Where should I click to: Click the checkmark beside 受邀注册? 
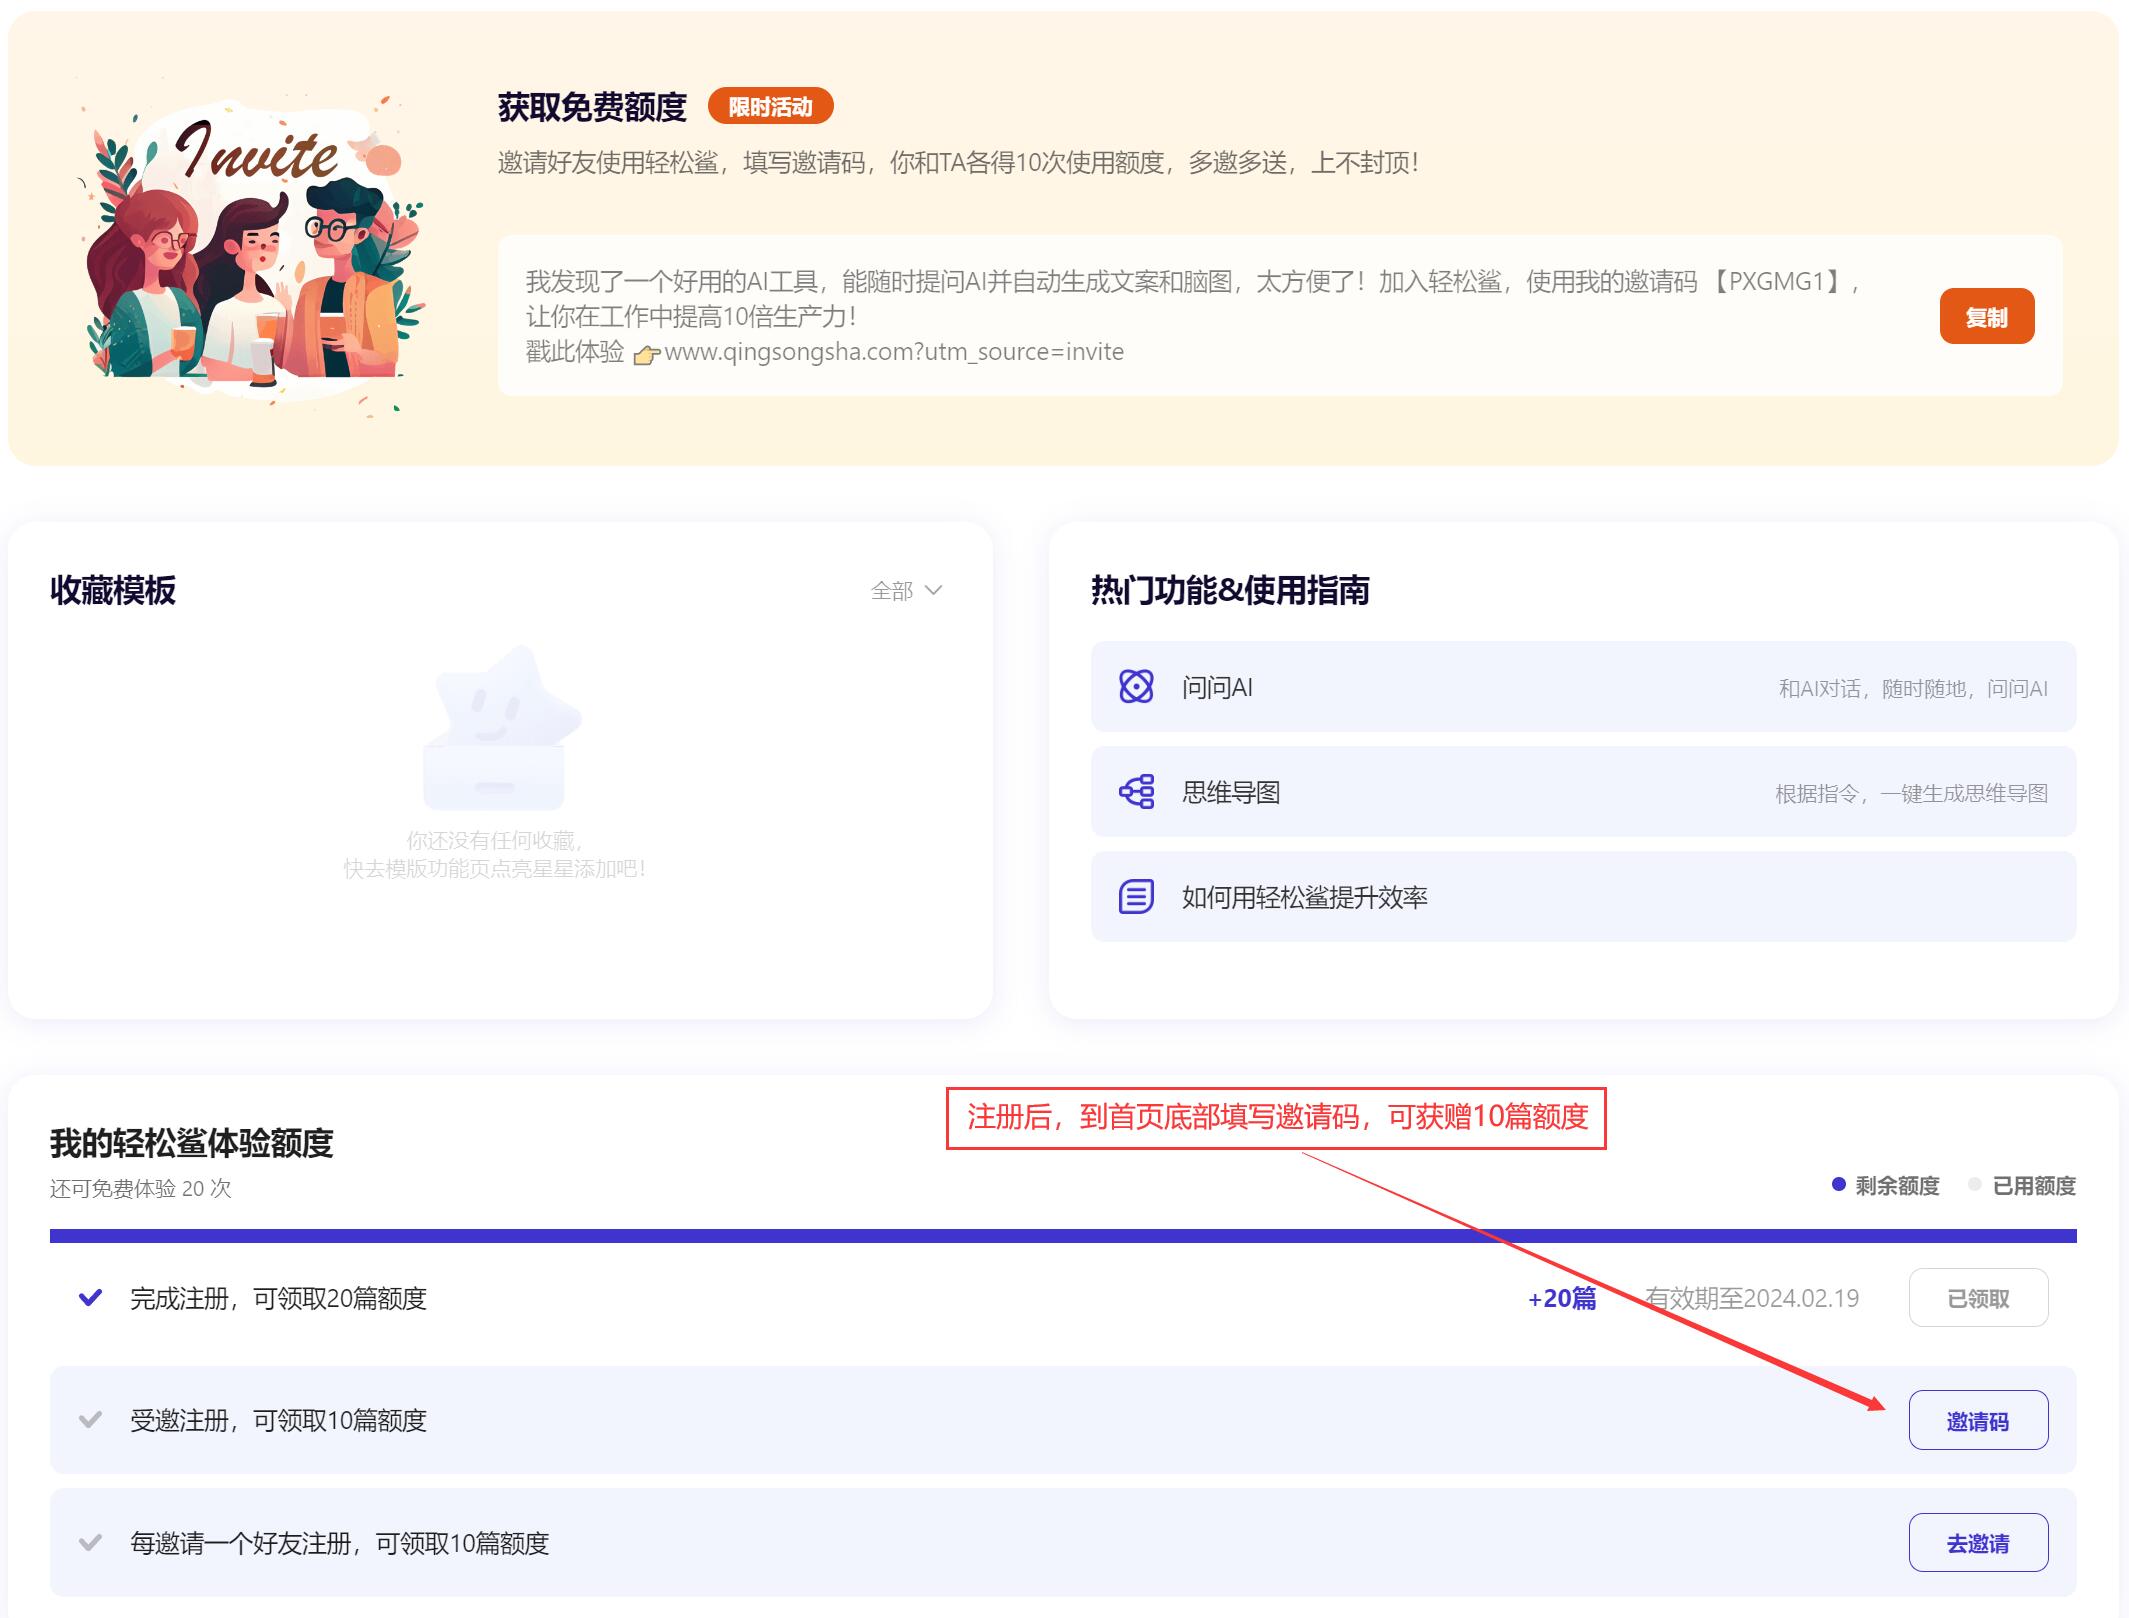pyautogui.click(x=90, y=1420)
